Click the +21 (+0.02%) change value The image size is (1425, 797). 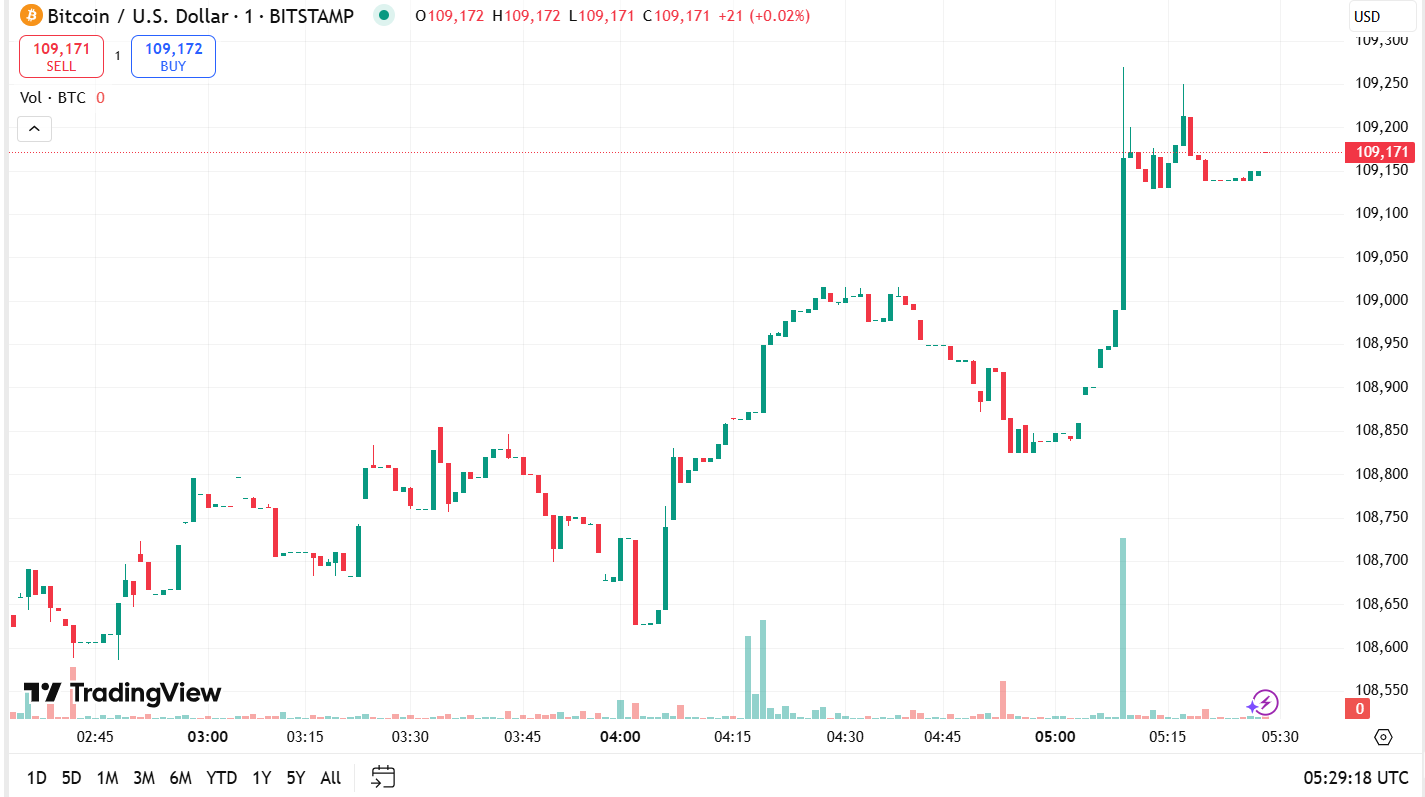[x=764, y=16]
